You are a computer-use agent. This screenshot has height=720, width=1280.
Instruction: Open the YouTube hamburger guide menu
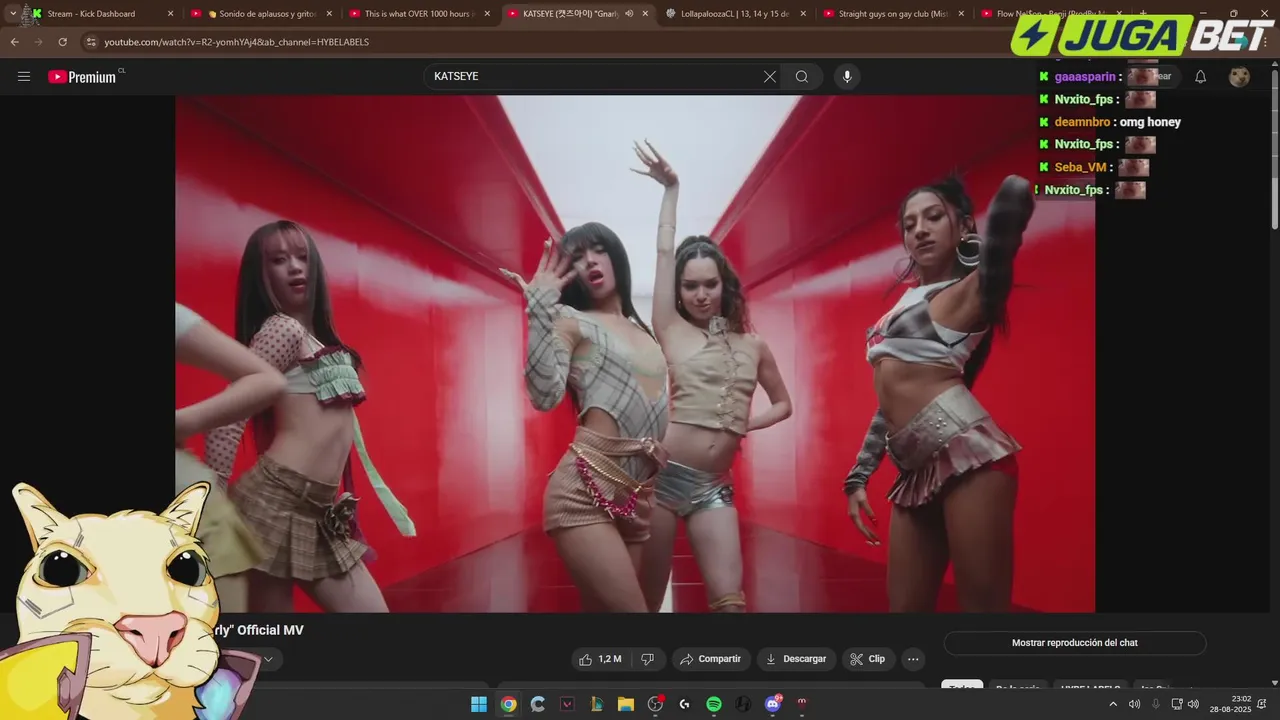click(x=24, y=76)
